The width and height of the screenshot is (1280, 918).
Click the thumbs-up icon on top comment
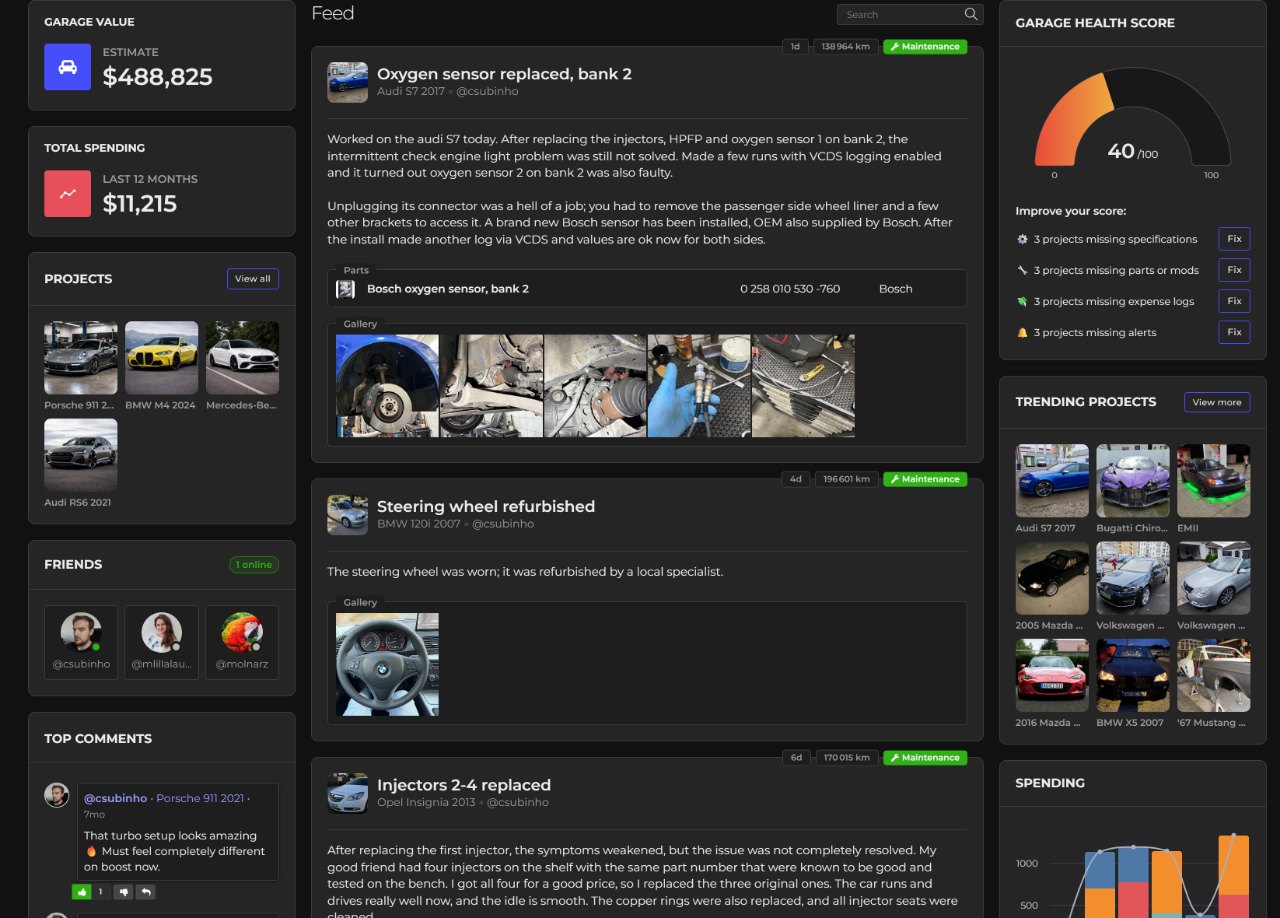(81, 891)
